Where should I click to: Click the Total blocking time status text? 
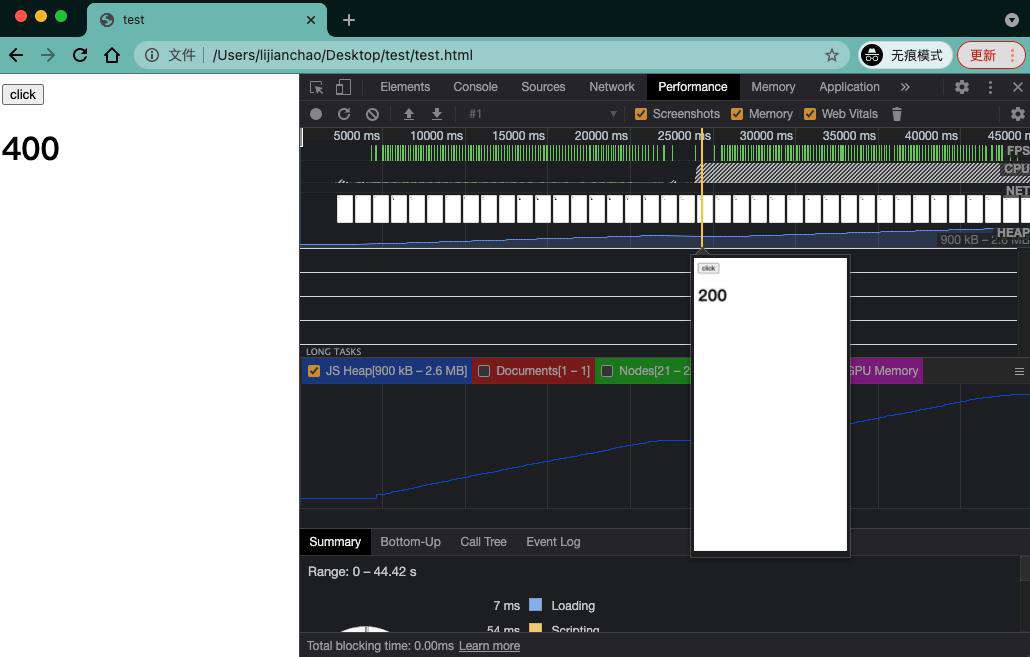click(380, 646)
